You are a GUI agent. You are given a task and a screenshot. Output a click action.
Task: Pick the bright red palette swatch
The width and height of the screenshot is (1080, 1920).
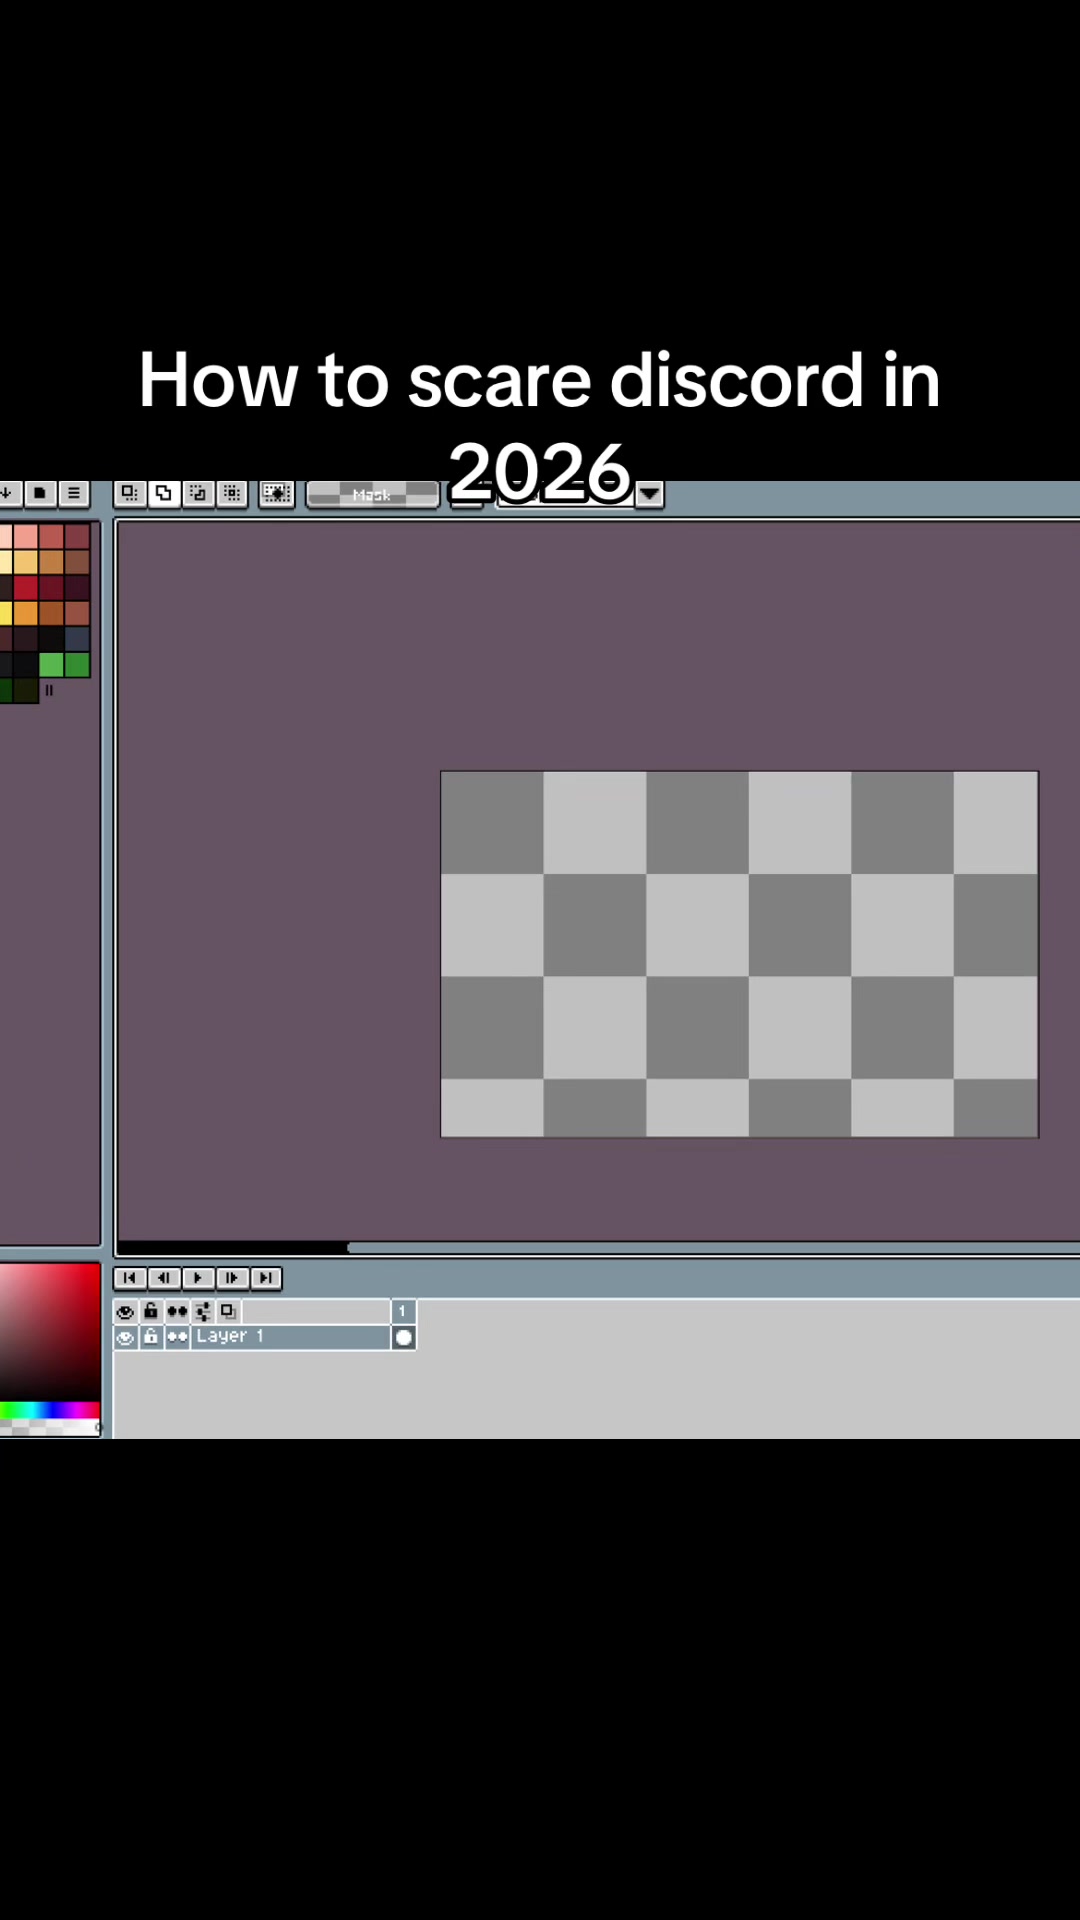pos(25,587)
